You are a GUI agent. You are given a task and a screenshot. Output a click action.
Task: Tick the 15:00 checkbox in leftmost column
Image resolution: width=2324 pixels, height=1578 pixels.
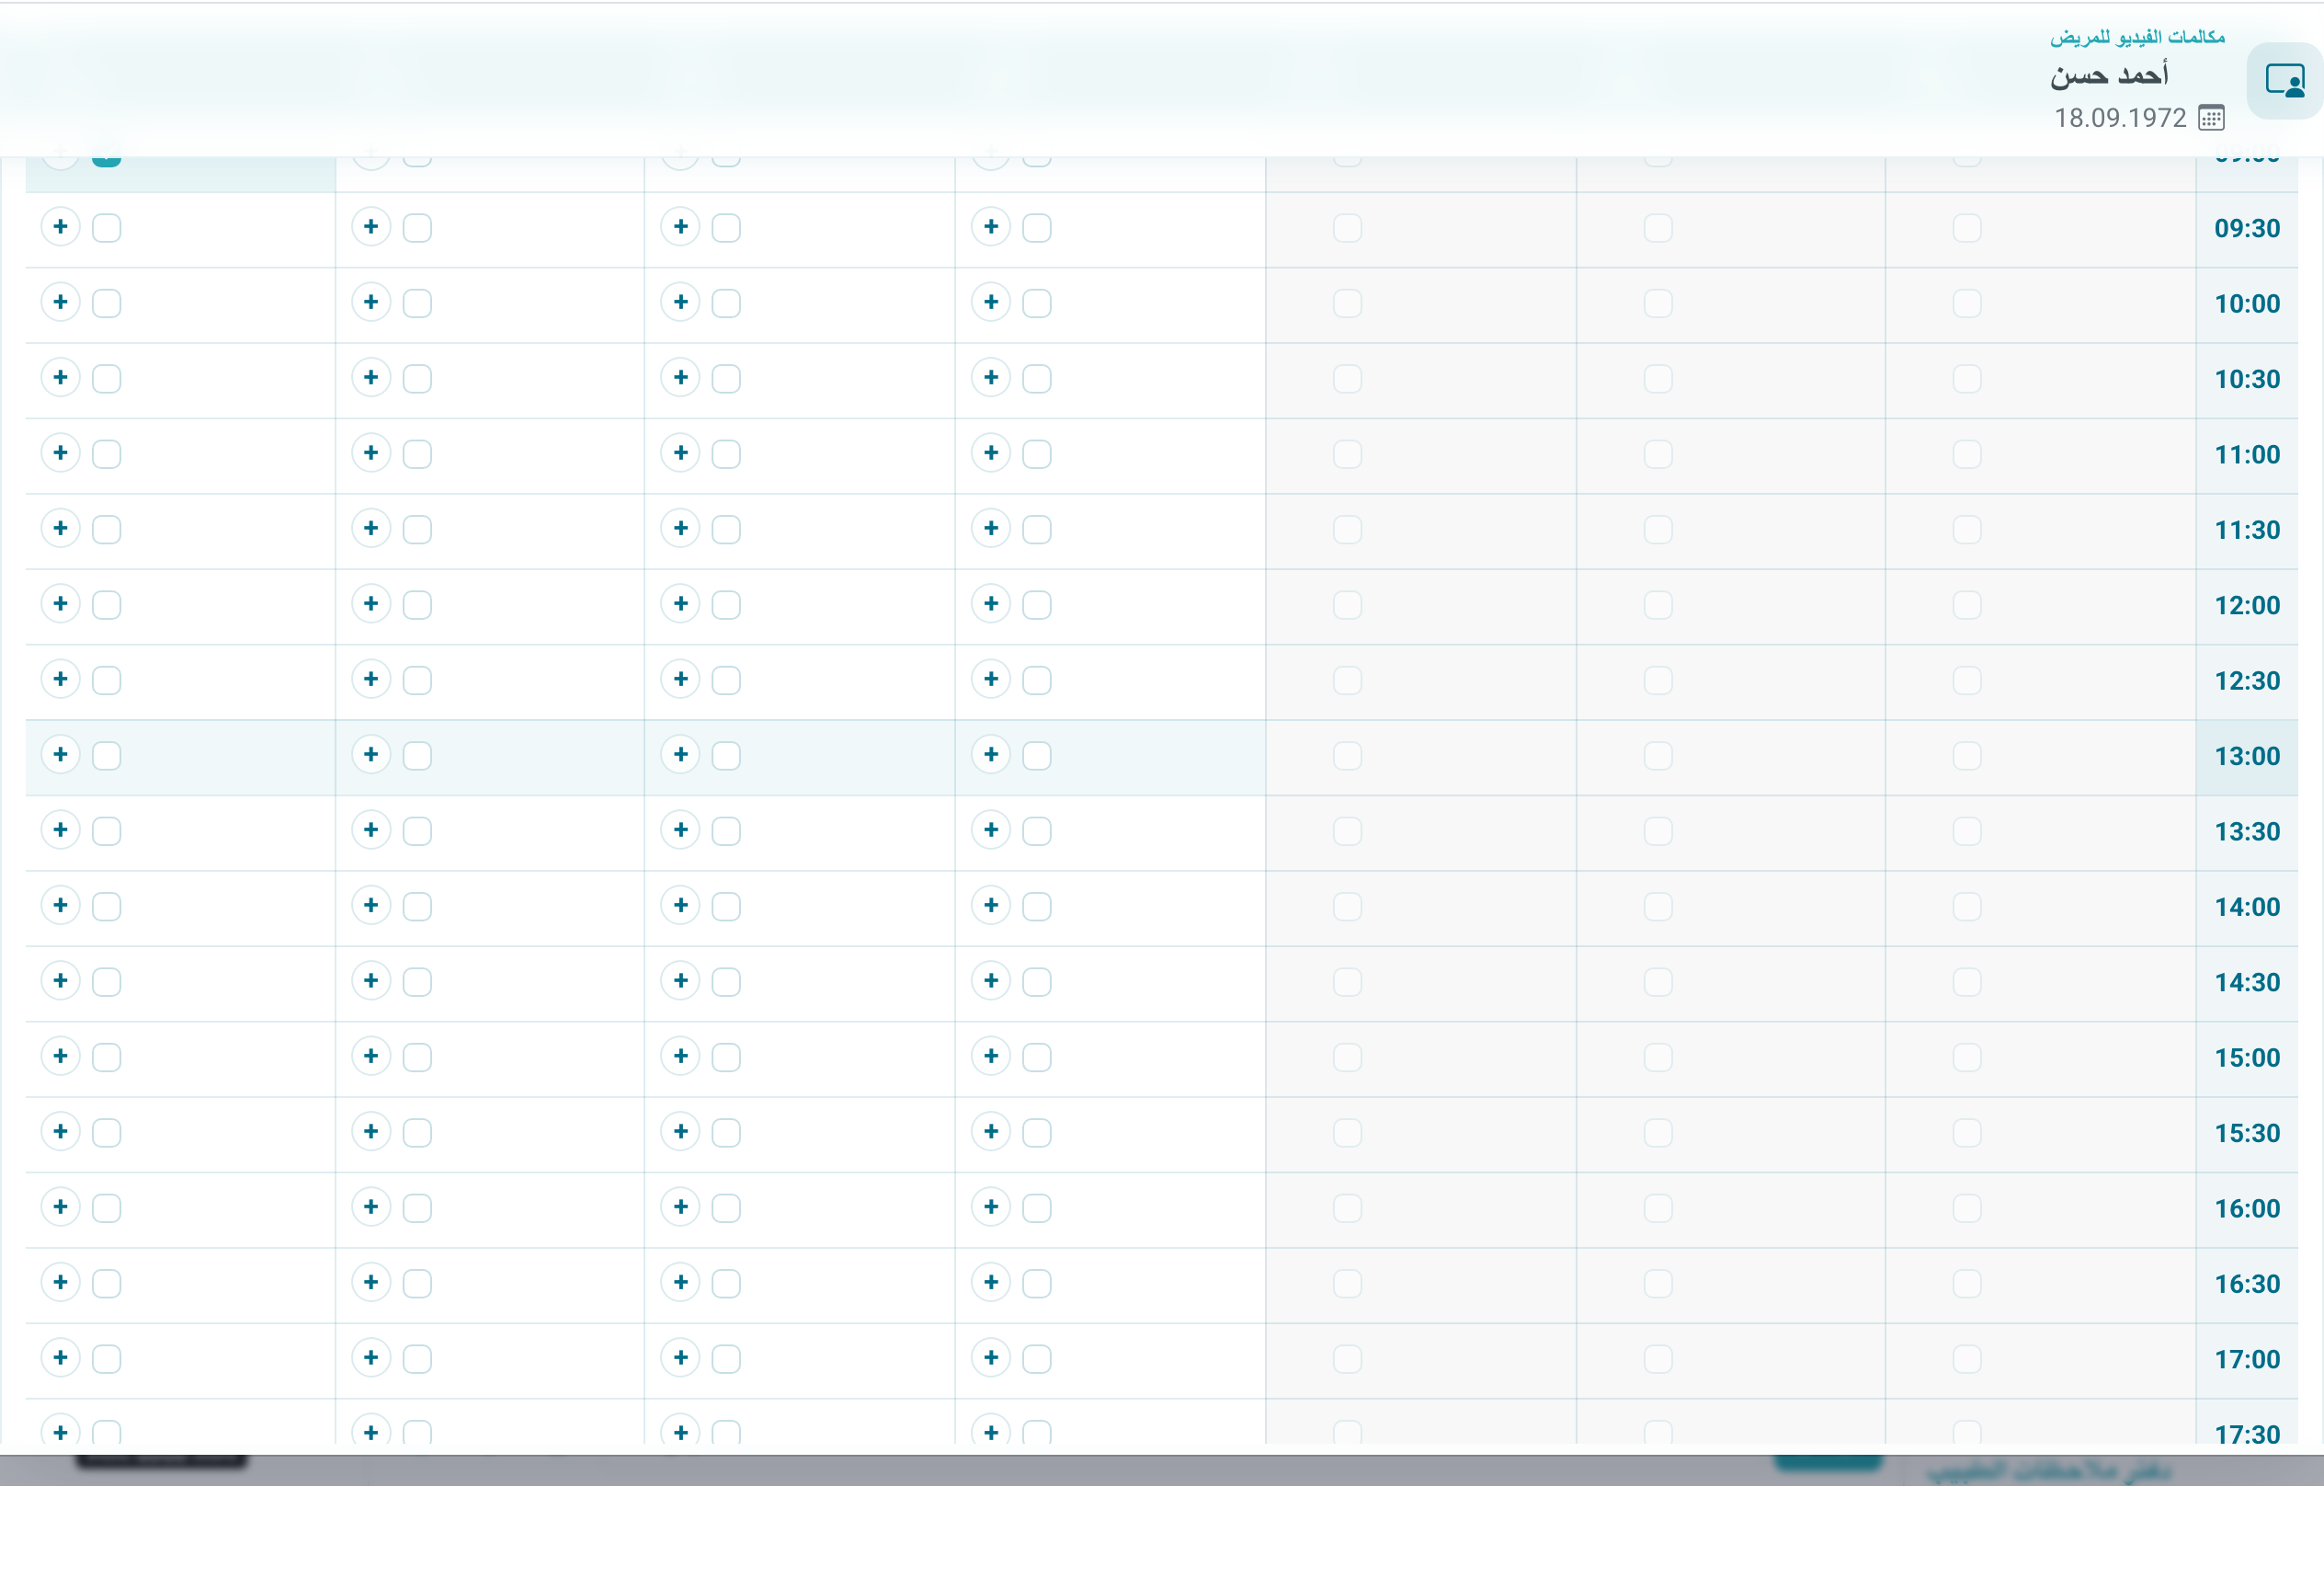click(107, 1057)
